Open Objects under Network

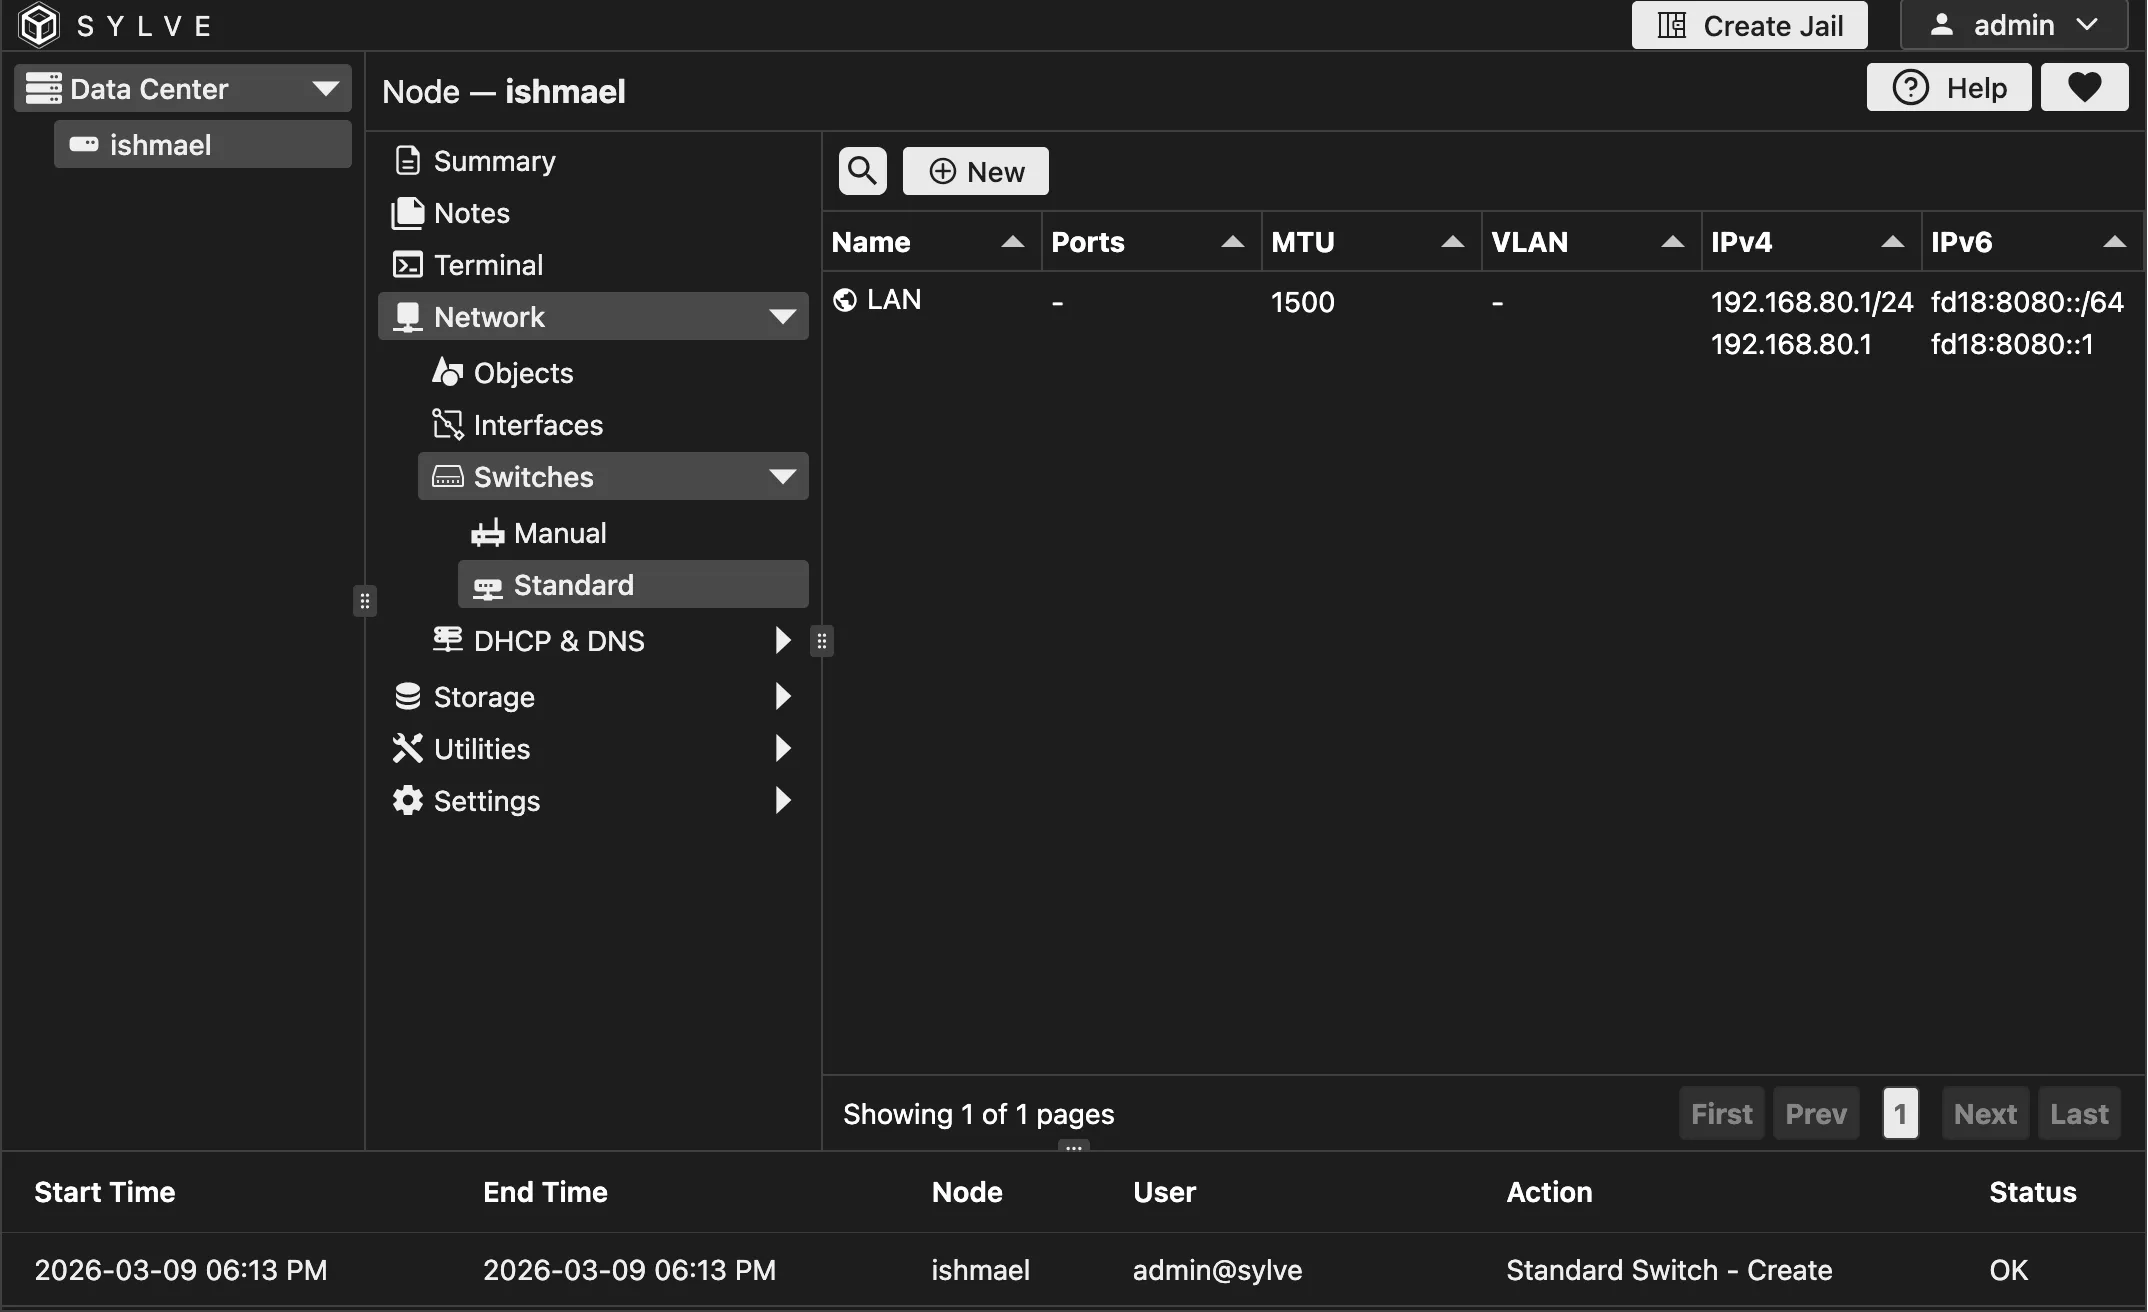pos(522,373)
